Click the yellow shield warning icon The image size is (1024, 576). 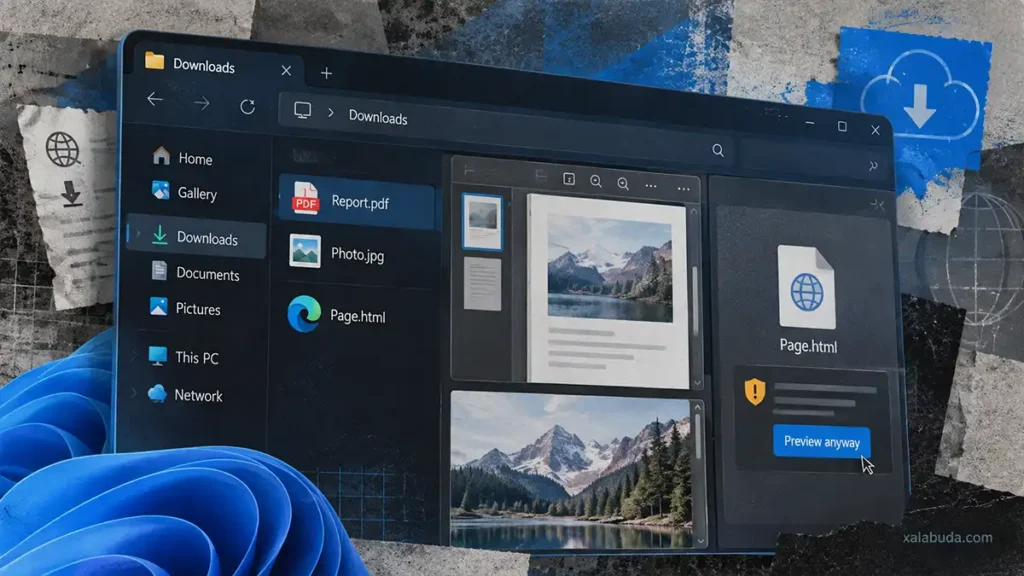[755, 391]
